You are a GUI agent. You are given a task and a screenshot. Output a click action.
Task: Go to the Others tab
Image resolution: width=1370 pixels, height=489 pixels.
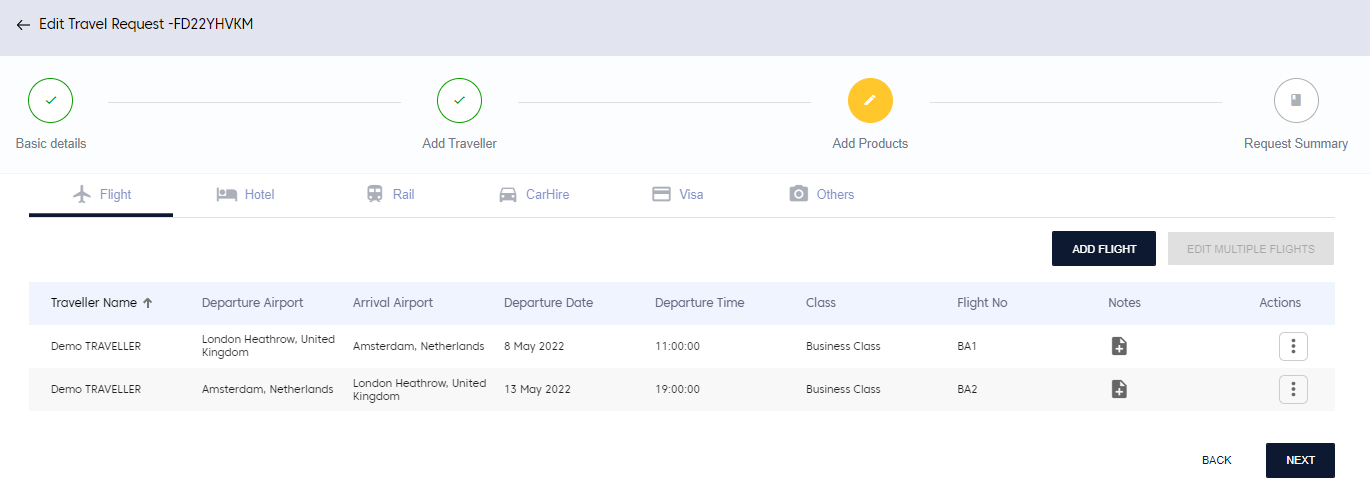click(x=822, y=195)
